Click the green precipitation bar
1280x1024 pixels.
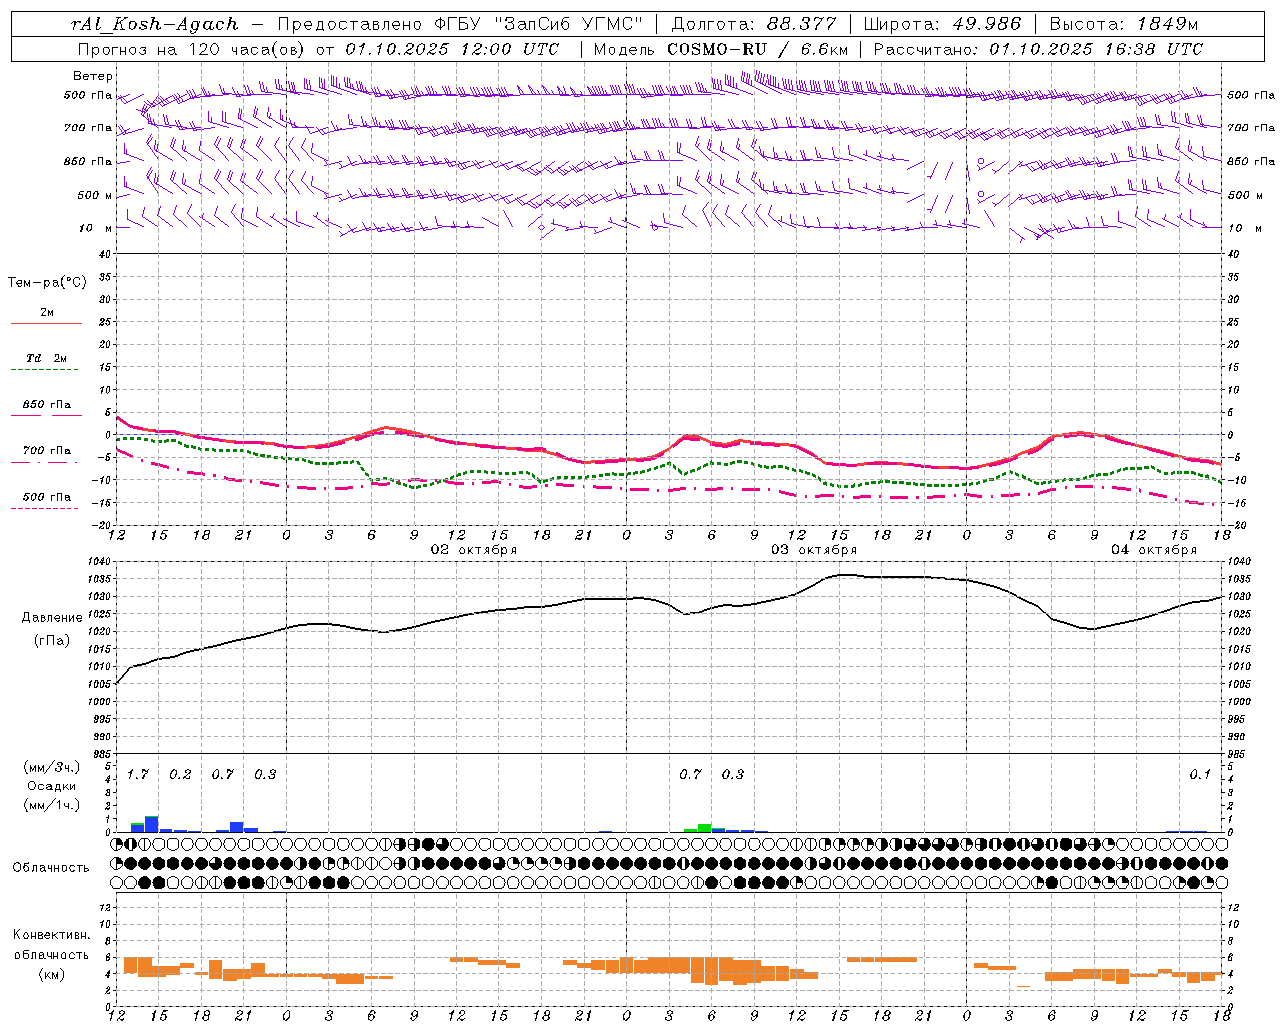pyautogui.click(x=705, y=828)
